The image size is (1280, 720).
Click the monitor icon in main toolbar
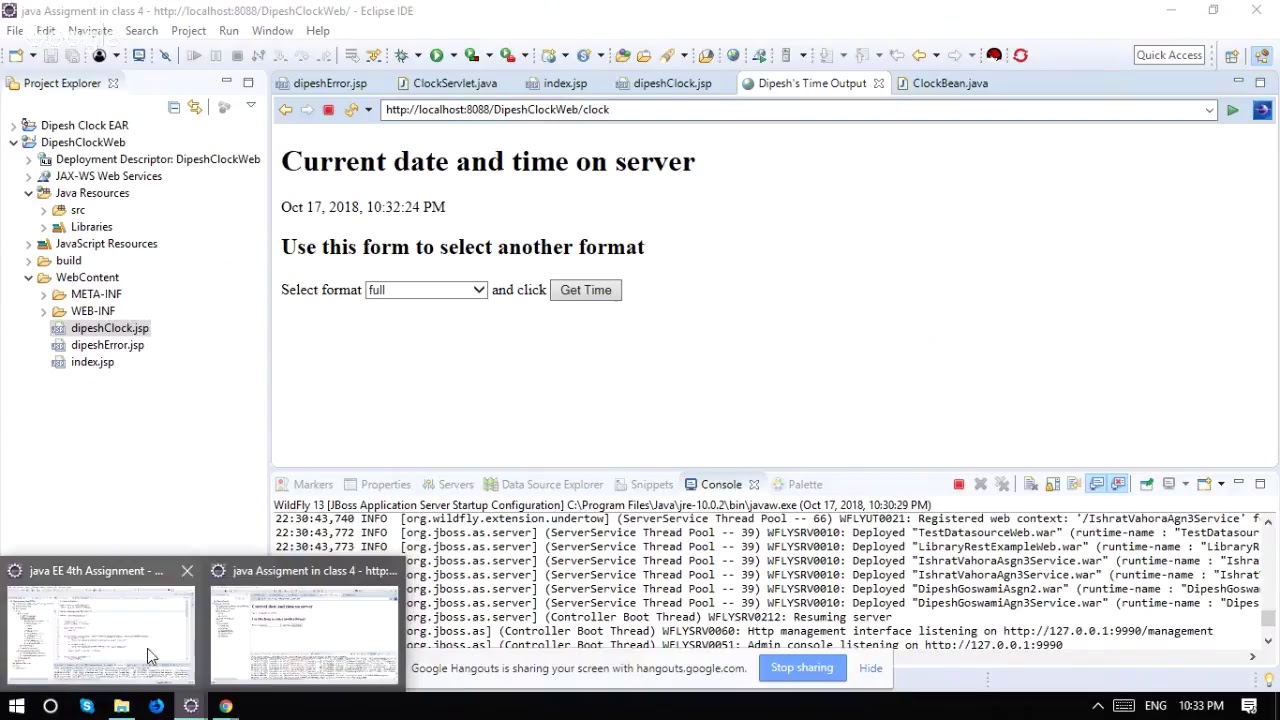coord(139,55)
